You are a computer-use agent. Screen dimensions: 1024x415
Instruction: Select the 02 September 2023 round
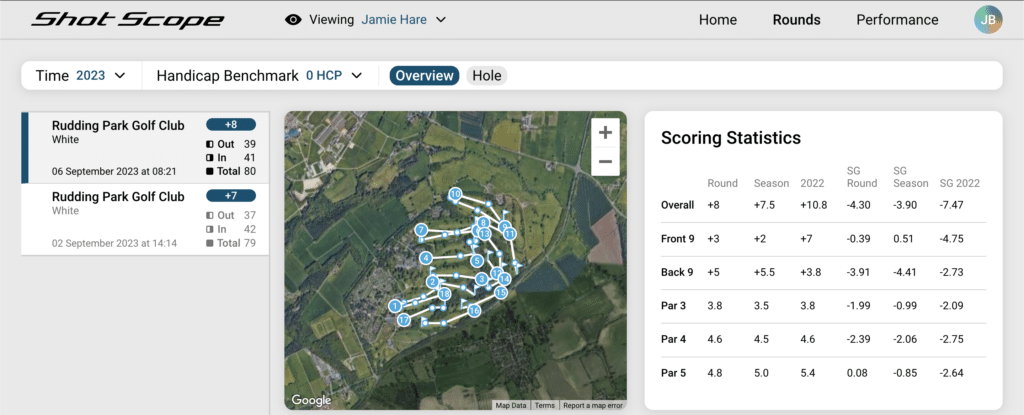145,219
